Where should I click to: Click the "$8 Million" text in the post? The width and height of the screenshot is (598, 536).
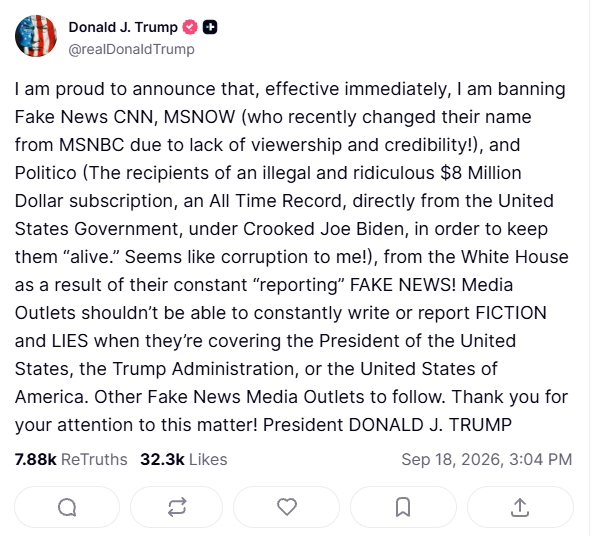[x=481, y=173]
